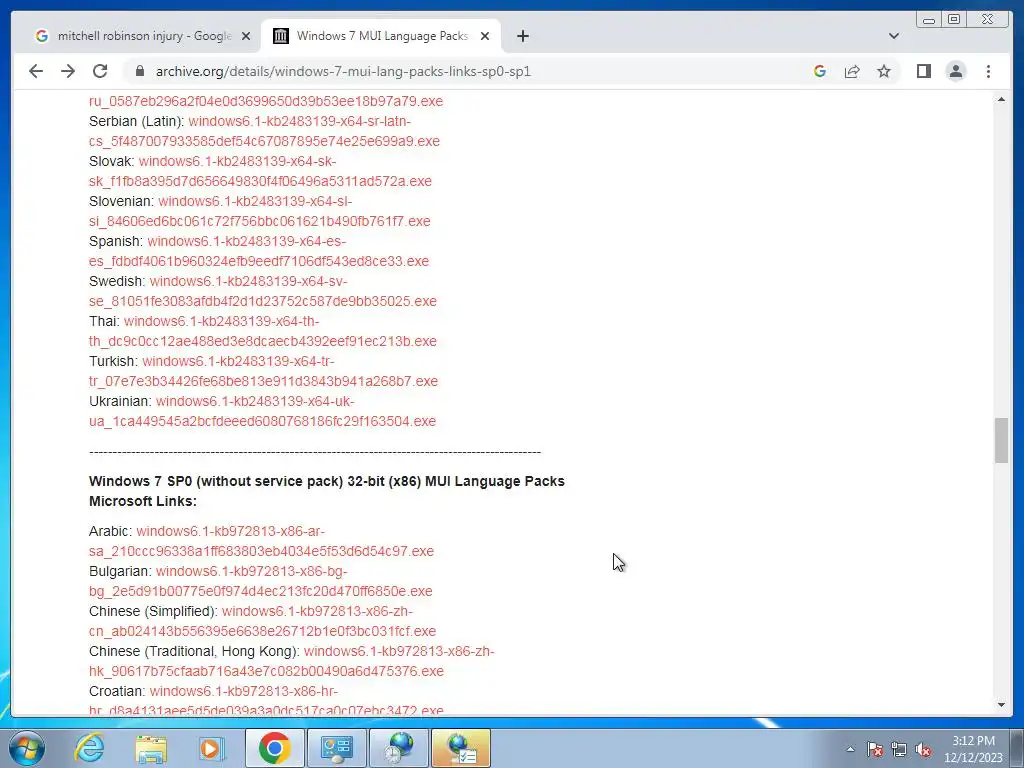Open muted volume tray icon
The width and height of the screenshot is (1024, 768).
click(x=923, y=749)
